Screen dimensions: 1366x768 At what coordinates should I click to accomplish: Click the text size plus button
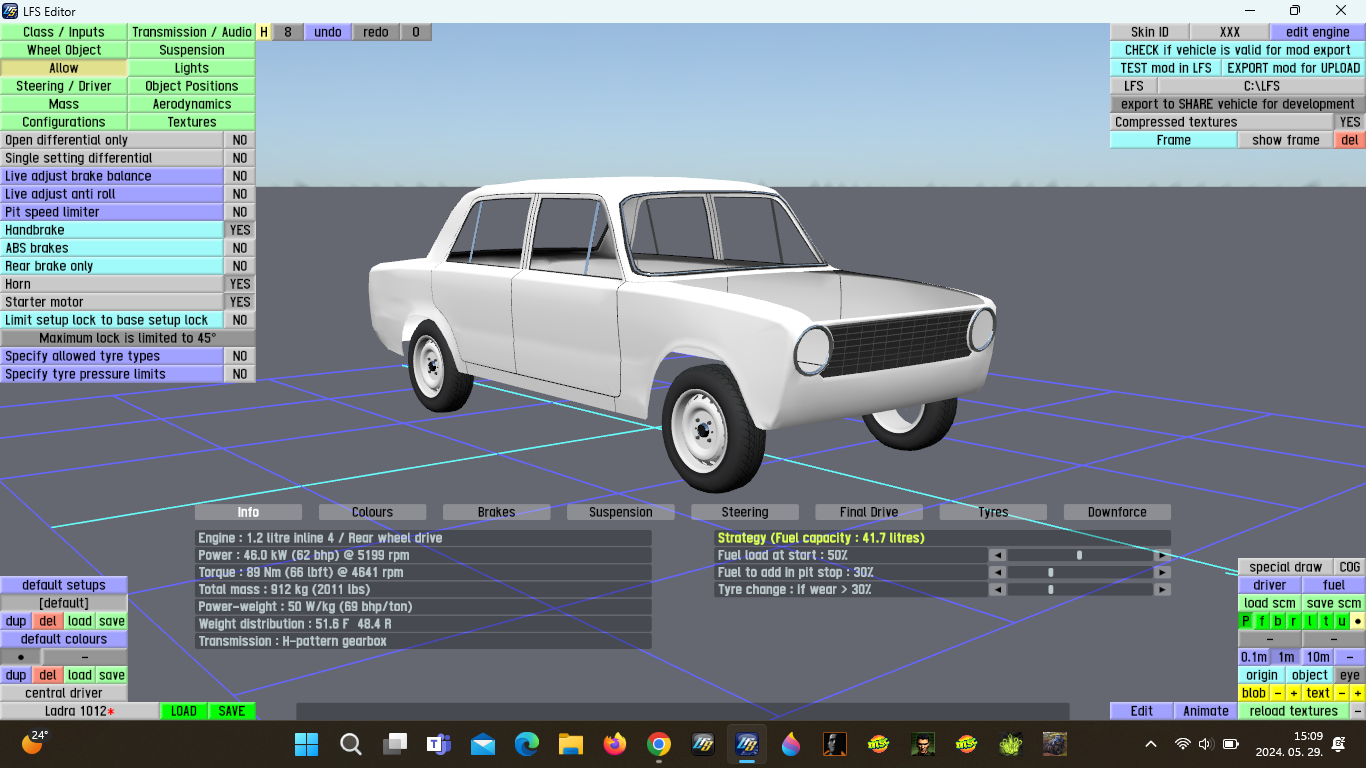[x=1358, y=693]
